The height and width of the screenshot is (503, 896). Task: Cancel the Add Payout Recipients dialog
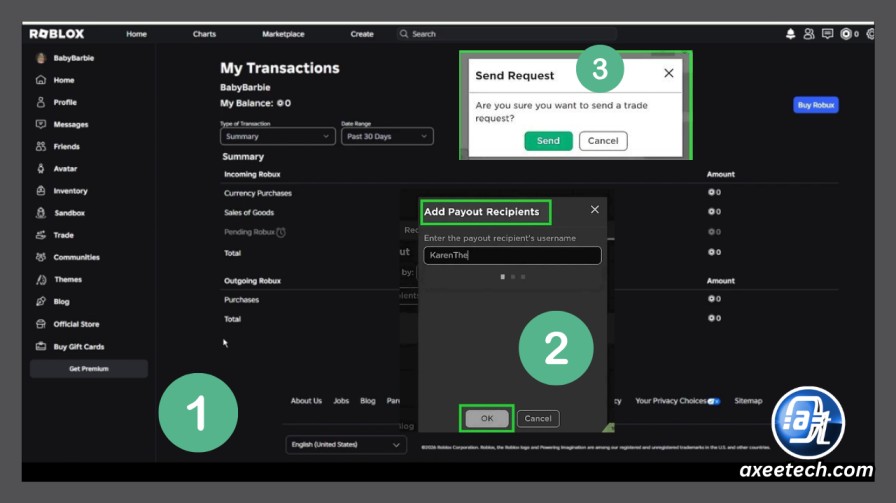point(538,418)
